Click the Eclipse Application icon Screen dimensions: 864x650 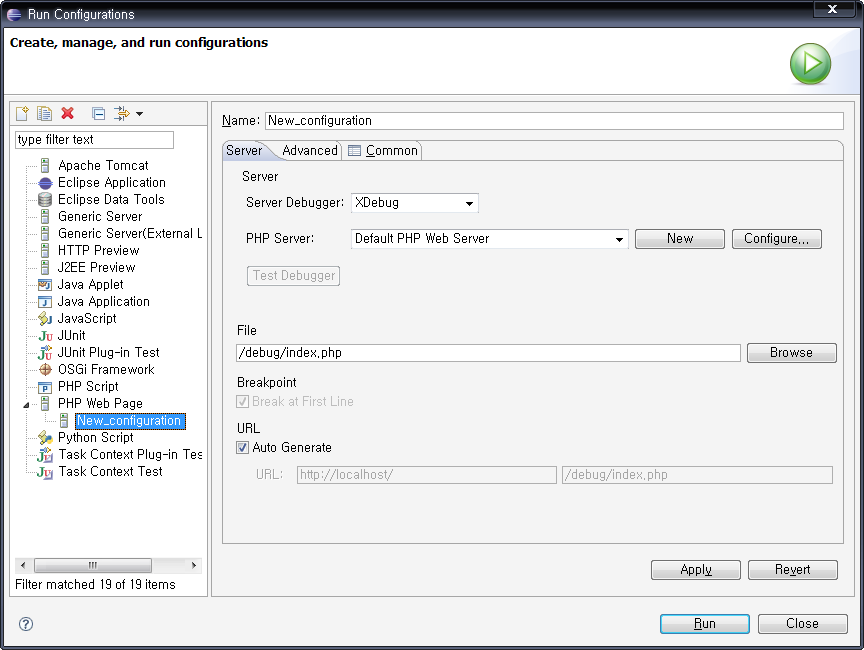[x=45, y=182]
